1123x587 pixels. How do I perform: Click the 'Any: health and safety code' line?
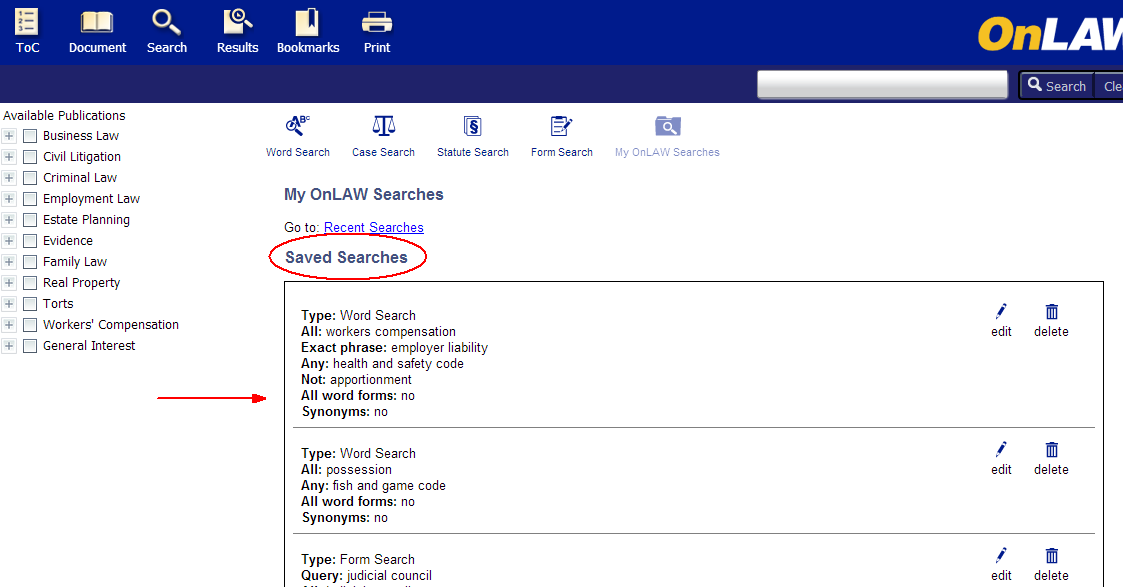(382, 364)
